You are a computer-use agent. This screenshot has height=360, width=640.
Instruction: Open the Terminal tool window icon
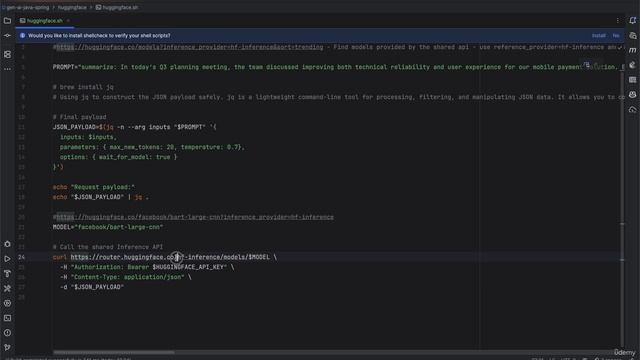coord(7,318)
